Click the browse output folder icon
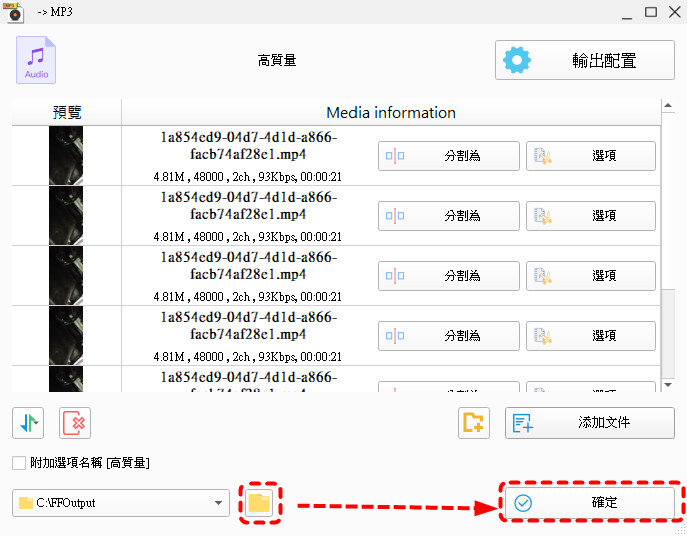The width and height of the screenshot is (687, 536). 259,503
